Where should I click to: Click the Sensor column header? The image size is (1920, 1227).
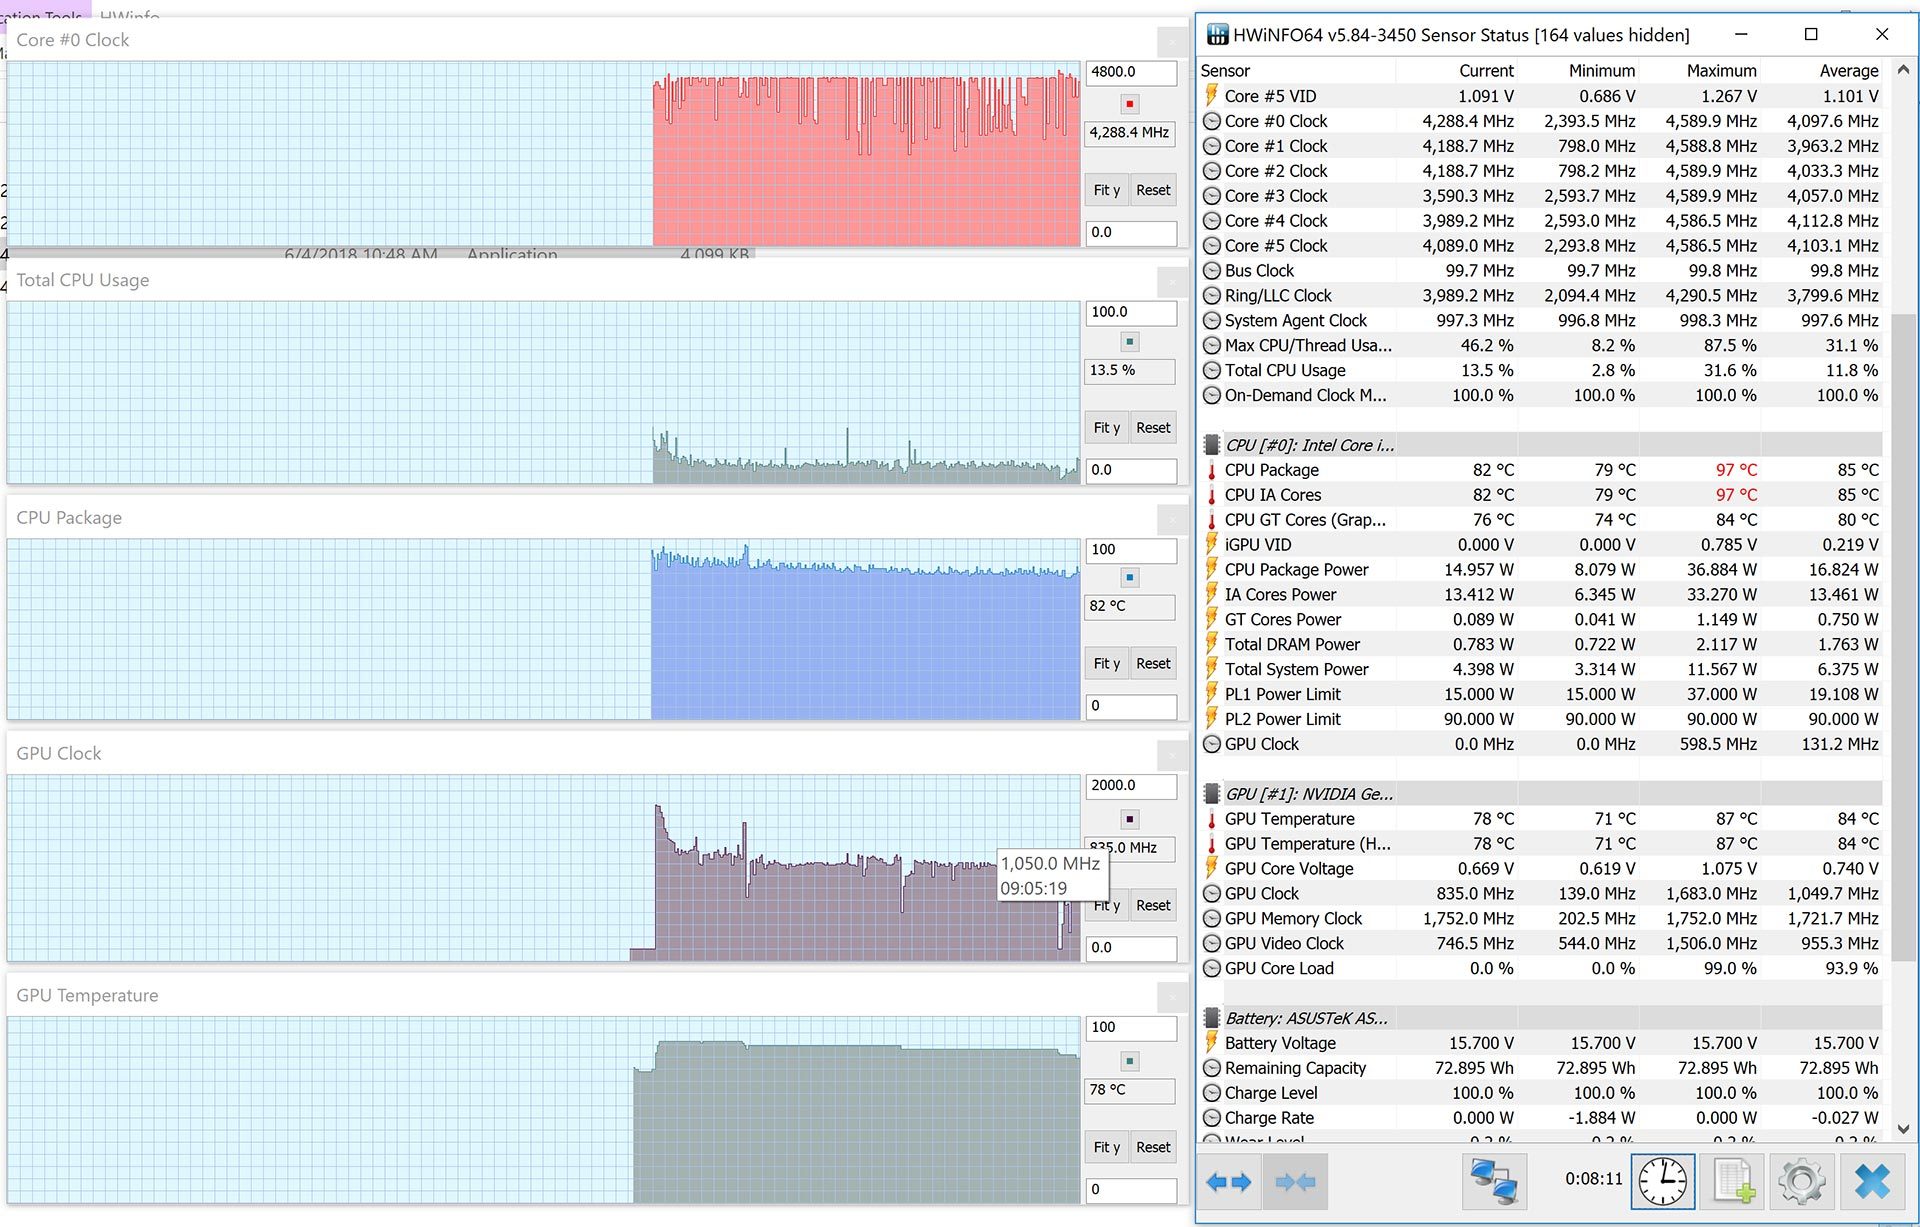point(1296,71)
